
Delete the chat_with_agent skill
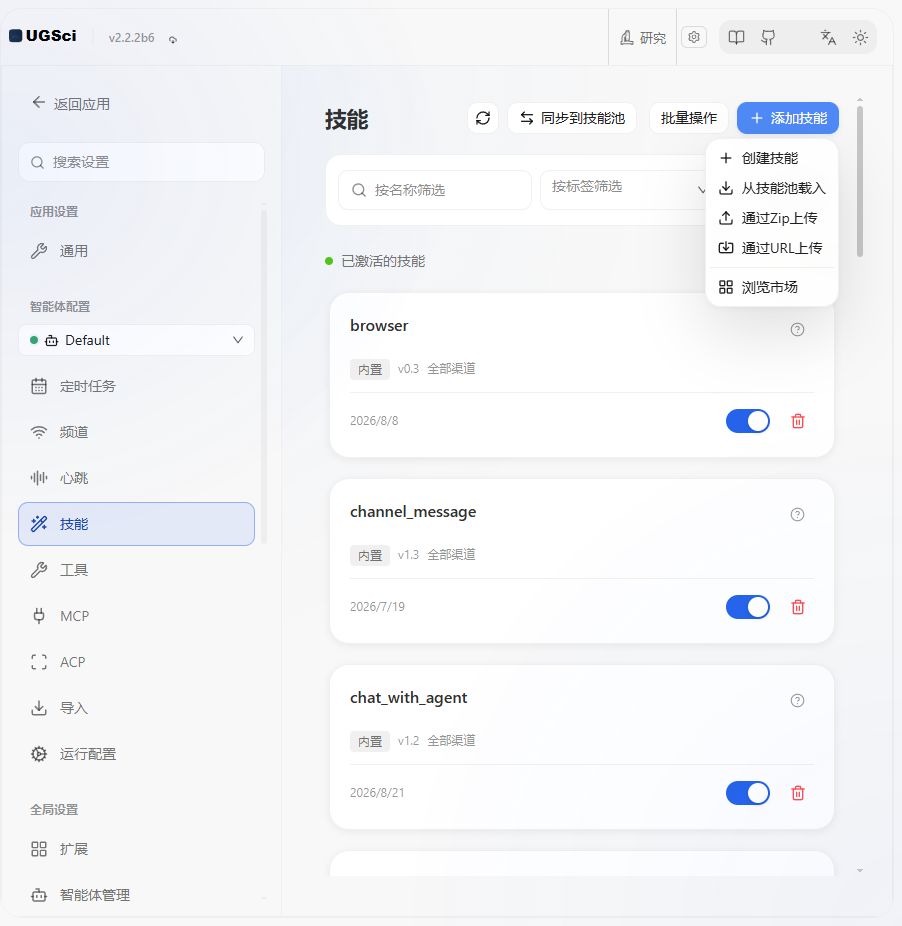[798, 793]
